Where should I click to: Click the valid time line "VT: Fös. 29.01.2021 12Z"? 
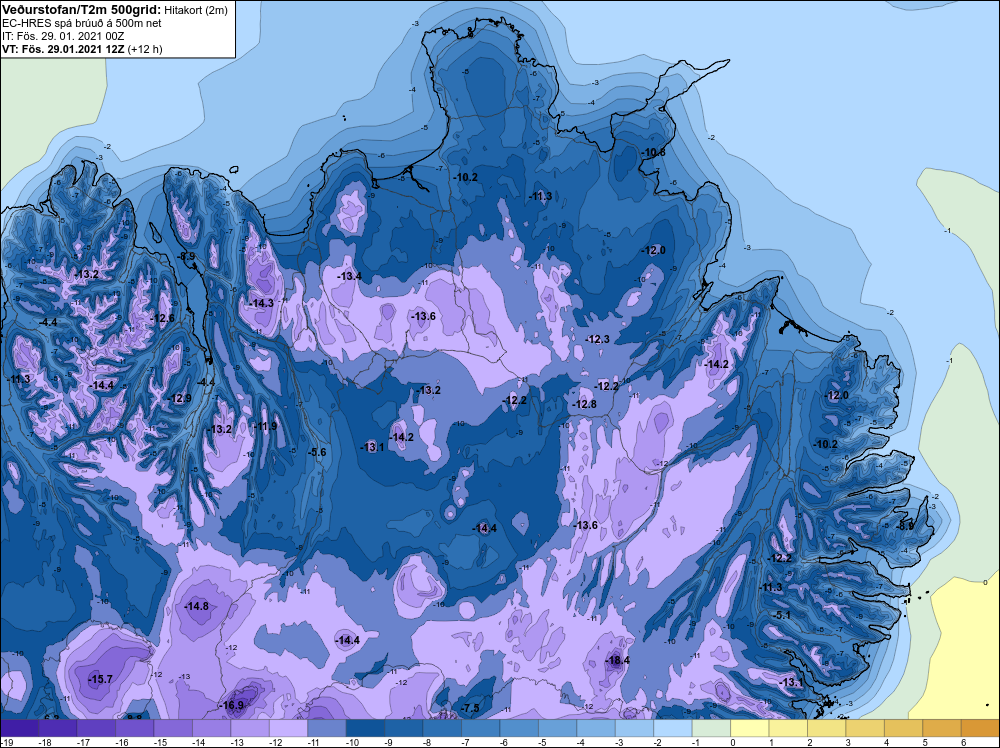[63, 49]
